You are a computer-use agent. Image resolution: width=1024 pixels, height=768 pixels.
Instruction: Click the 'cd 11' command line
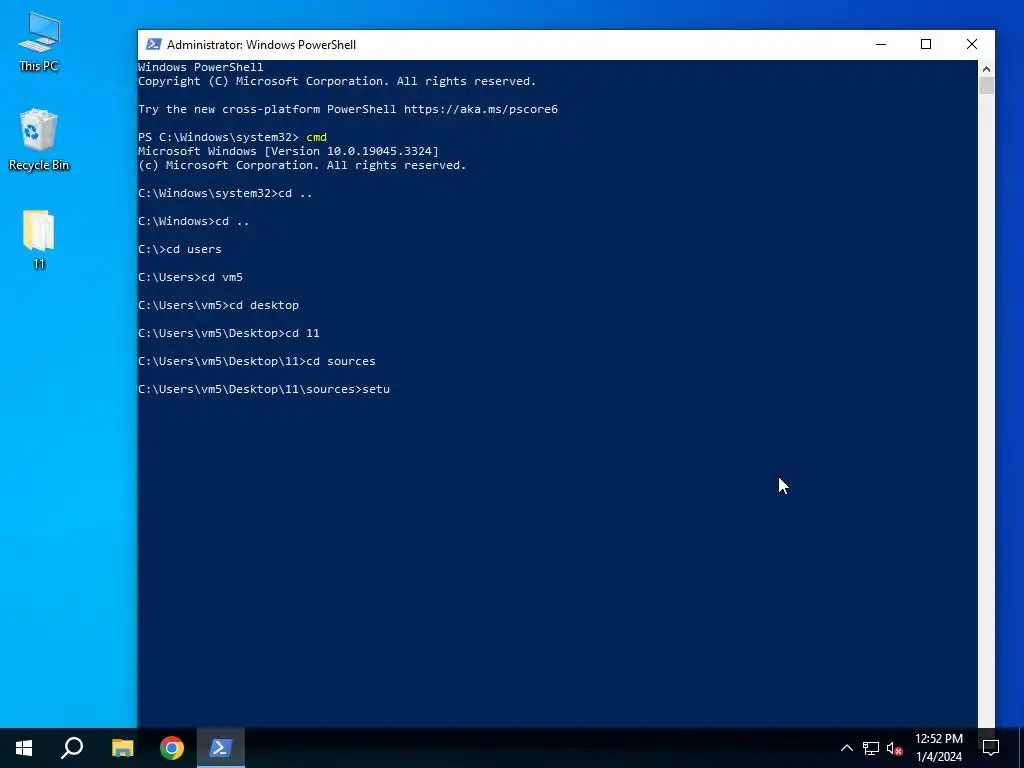[x=229, y=333]
